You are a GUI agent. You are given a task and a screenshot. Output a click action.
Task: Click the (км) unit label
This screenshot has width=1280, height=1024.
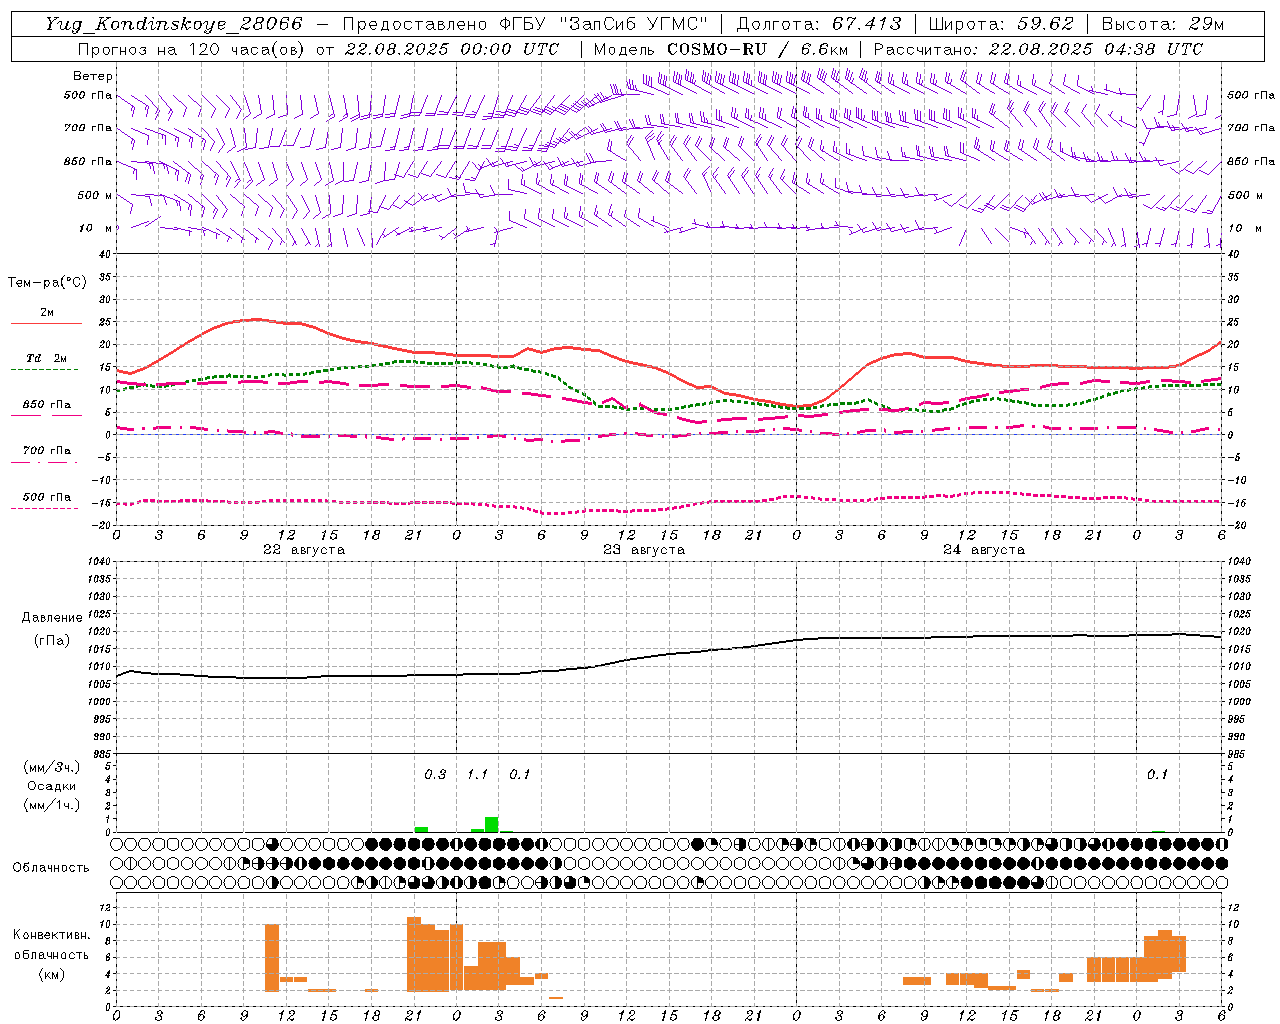pyautogui.click(x=51, y=973)
